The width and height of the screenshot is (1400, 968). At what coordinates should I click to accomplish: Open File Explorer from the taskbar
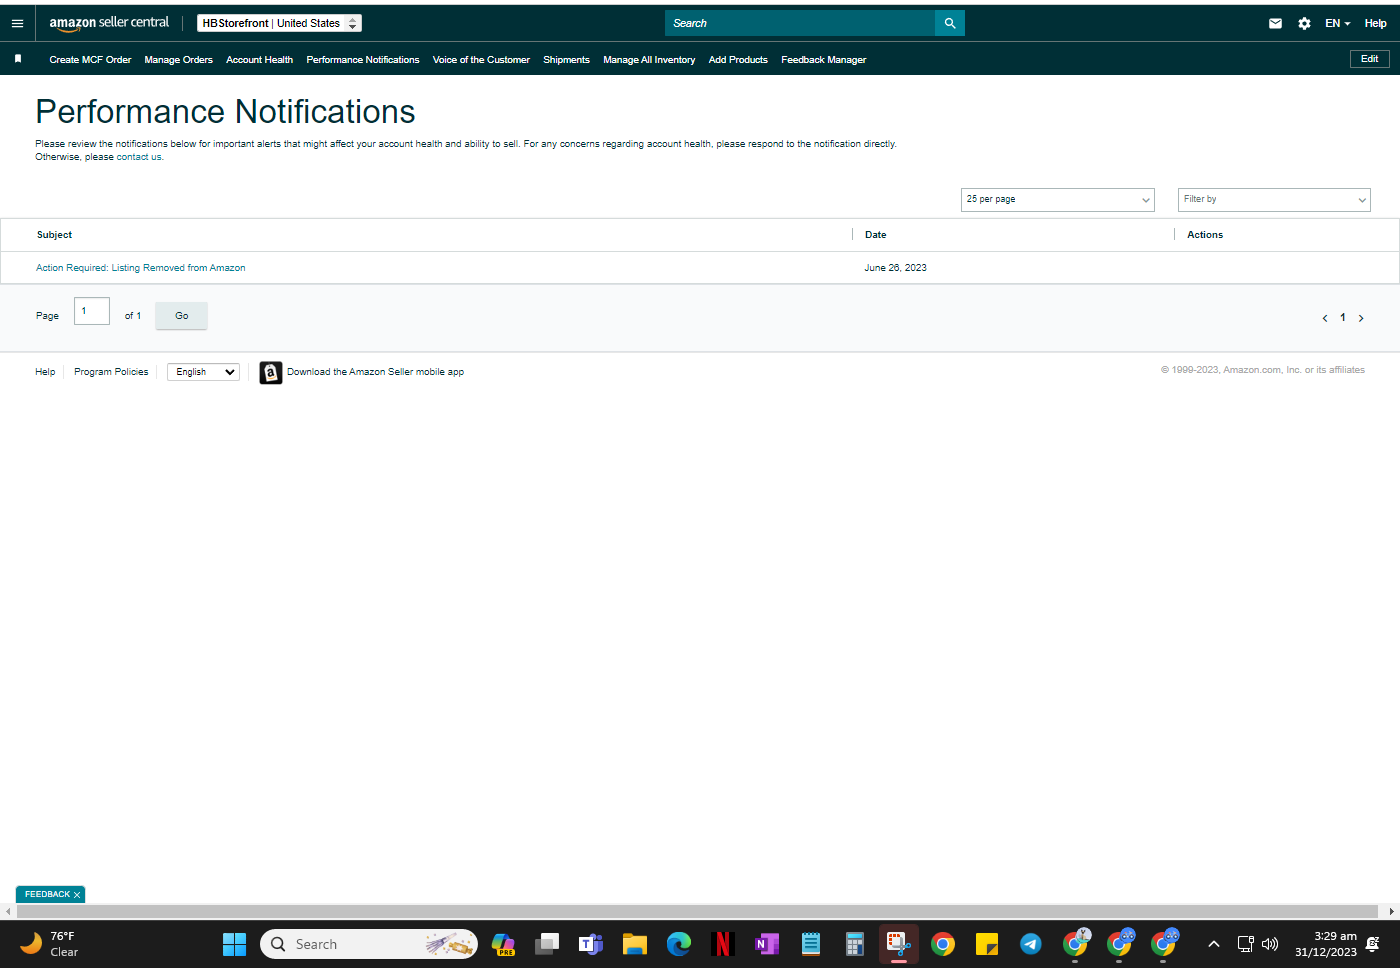pyautogui.click(x=635, y=944)
